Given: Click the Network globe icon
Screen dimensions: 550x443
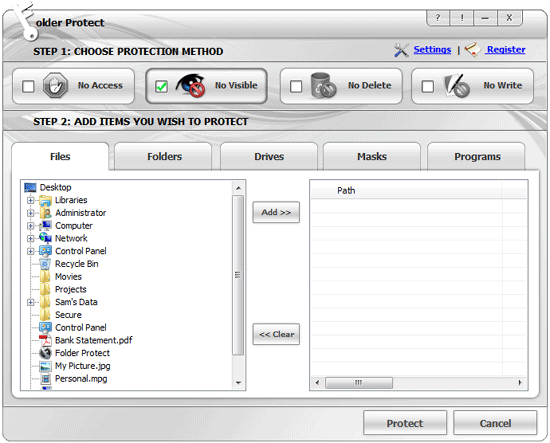Looking at the screenshot, I should (45, 238).
